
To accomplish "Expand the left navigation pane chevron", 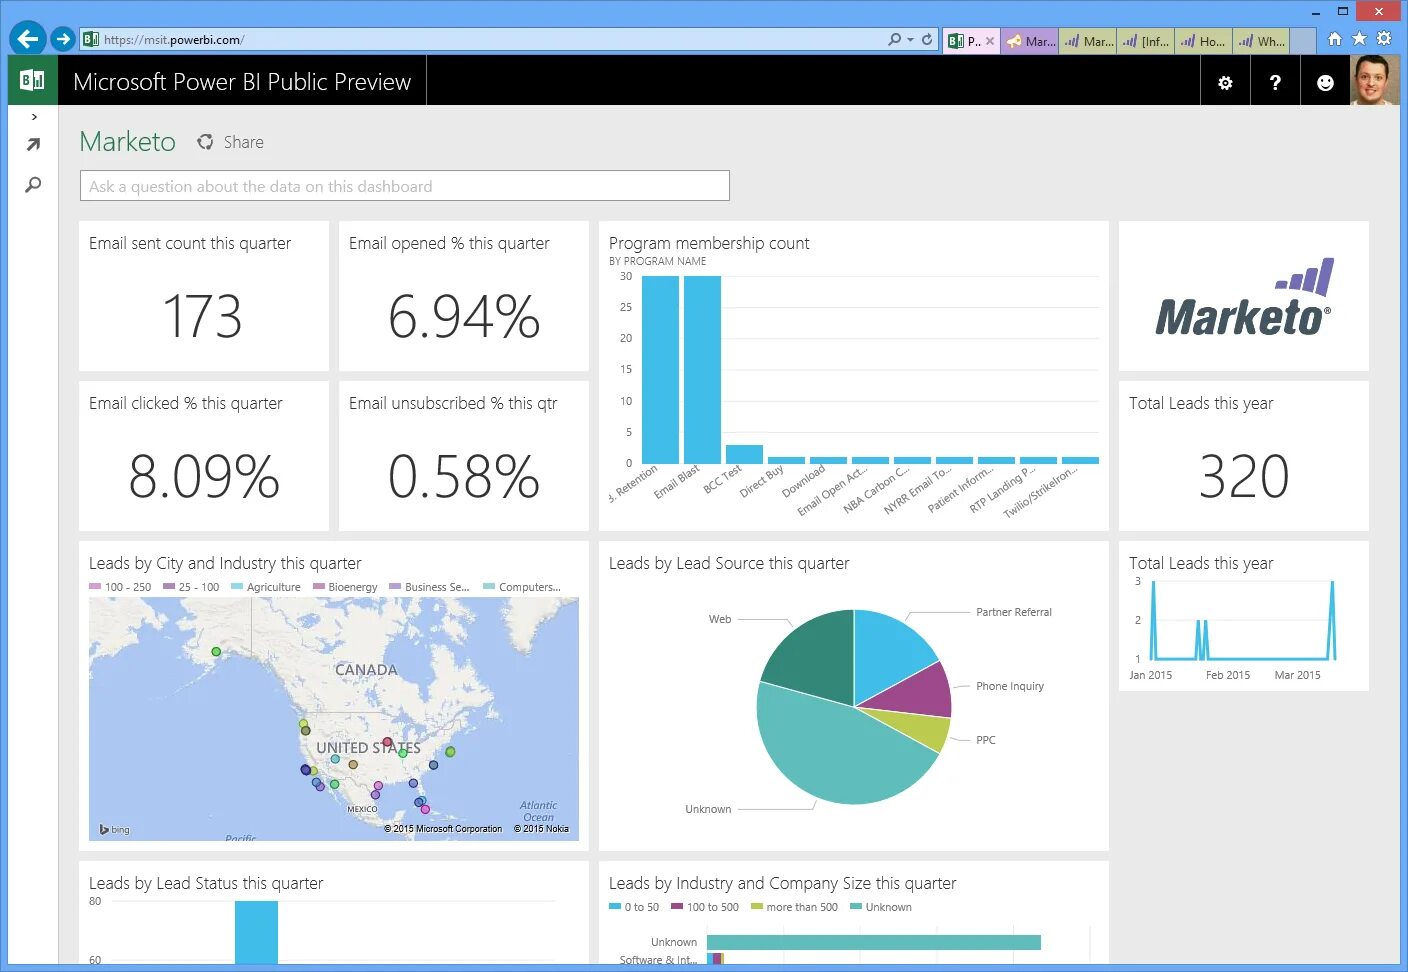I will click(x=34, y=117).
